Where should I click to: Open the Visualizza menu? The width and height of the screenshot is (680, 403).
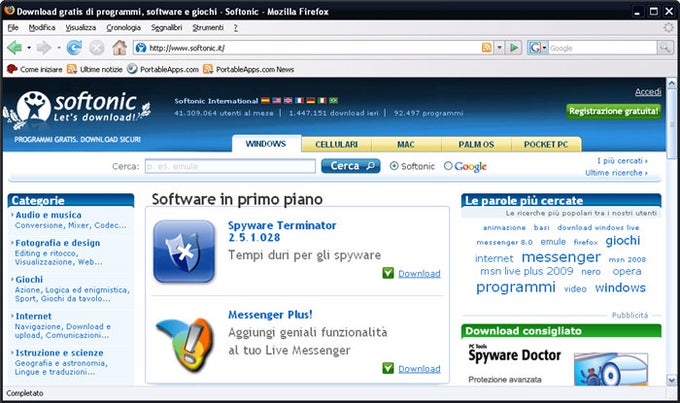point(81,28)
